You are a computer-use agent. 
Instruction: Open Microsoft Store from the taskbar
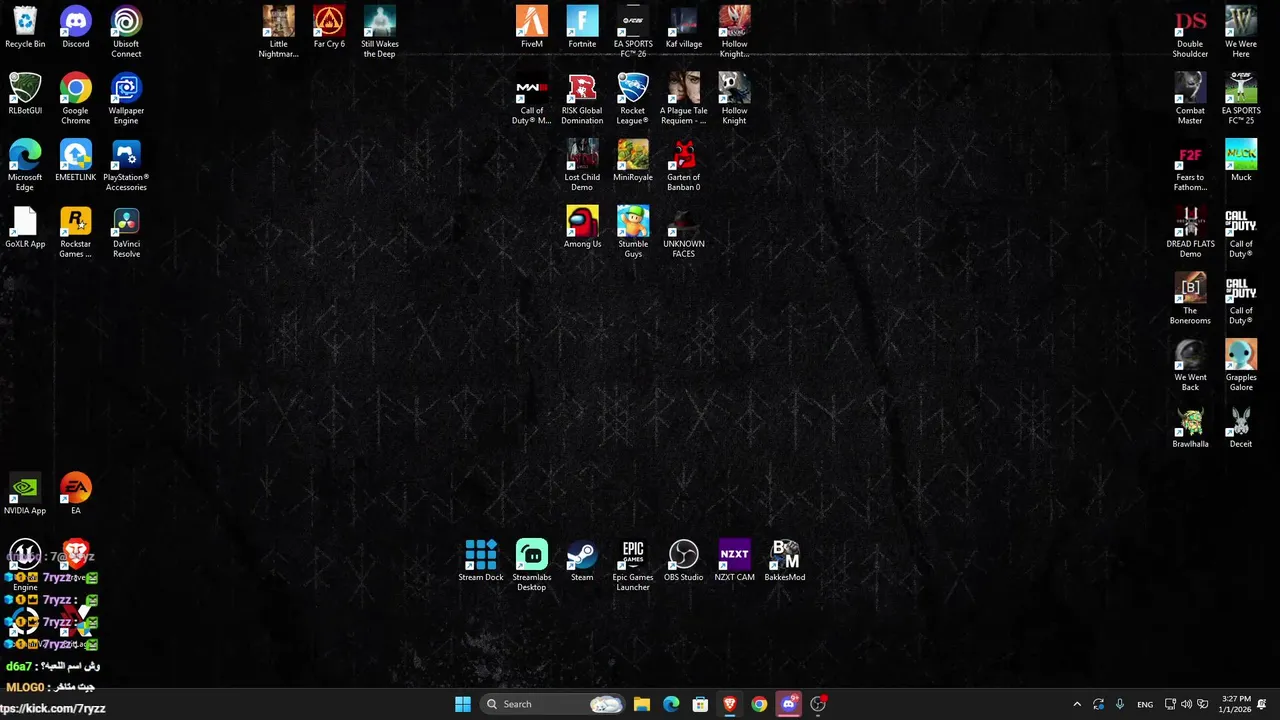[700, 704]
